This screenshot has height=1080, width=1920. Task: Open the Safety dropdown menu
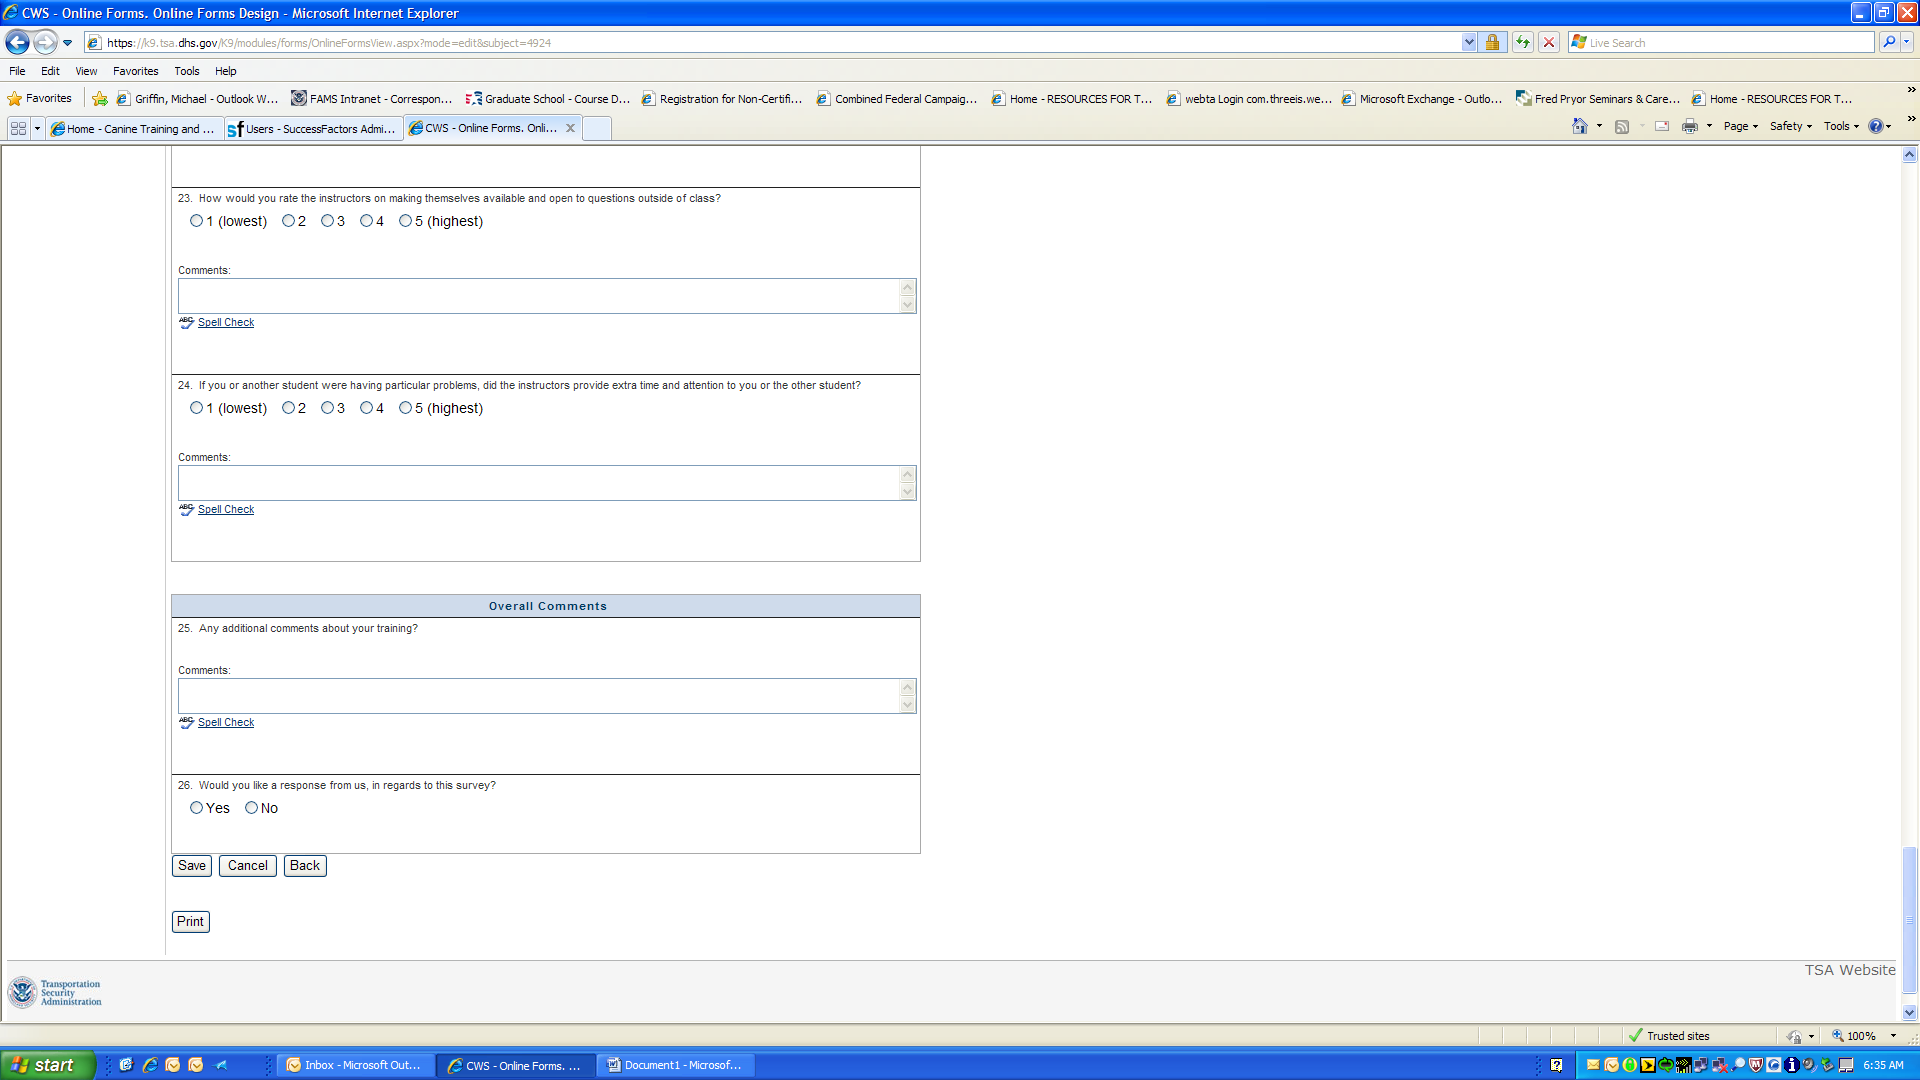click(1790, 126)
